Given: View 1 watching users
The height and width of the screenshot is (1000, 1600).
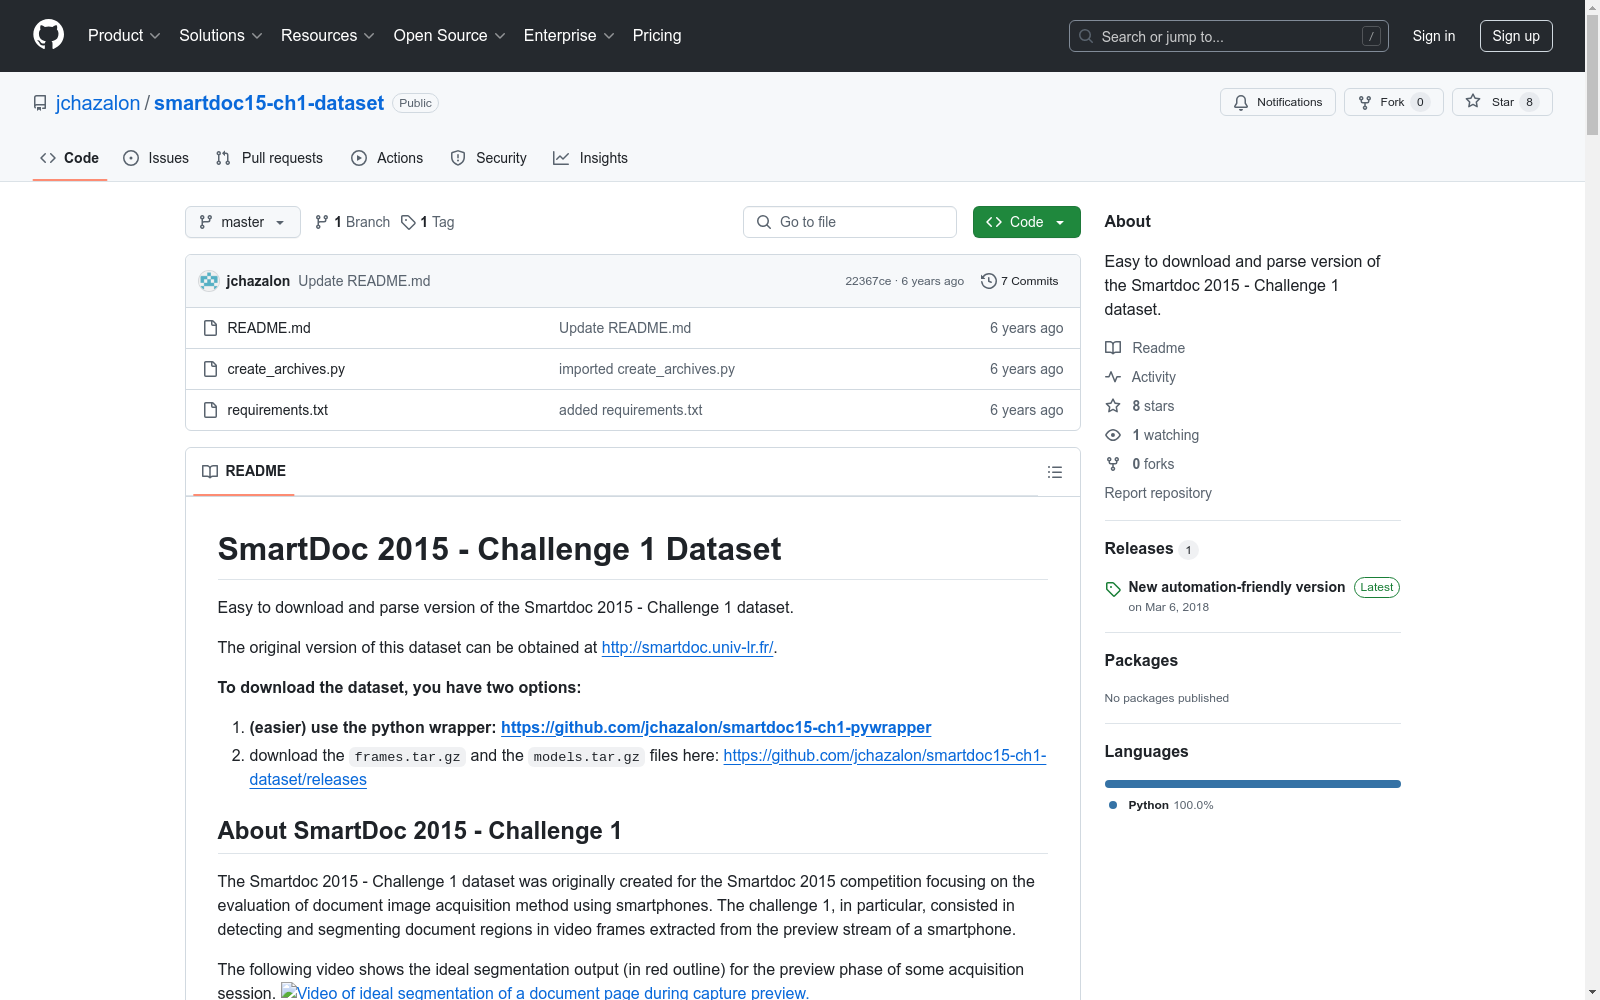Looking at the screenshot, I should click(1152, 435).
